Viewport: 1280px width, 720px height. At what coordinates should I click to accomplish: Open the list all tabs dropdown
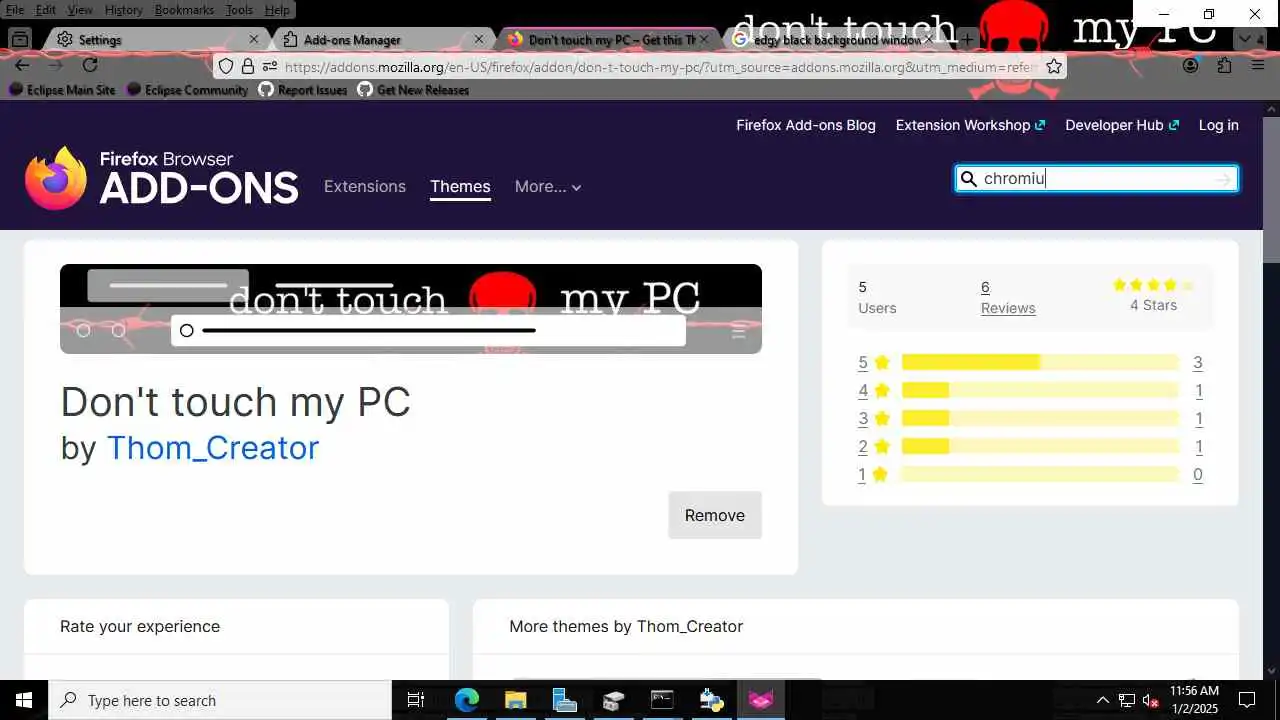[x=1244, y=39]
